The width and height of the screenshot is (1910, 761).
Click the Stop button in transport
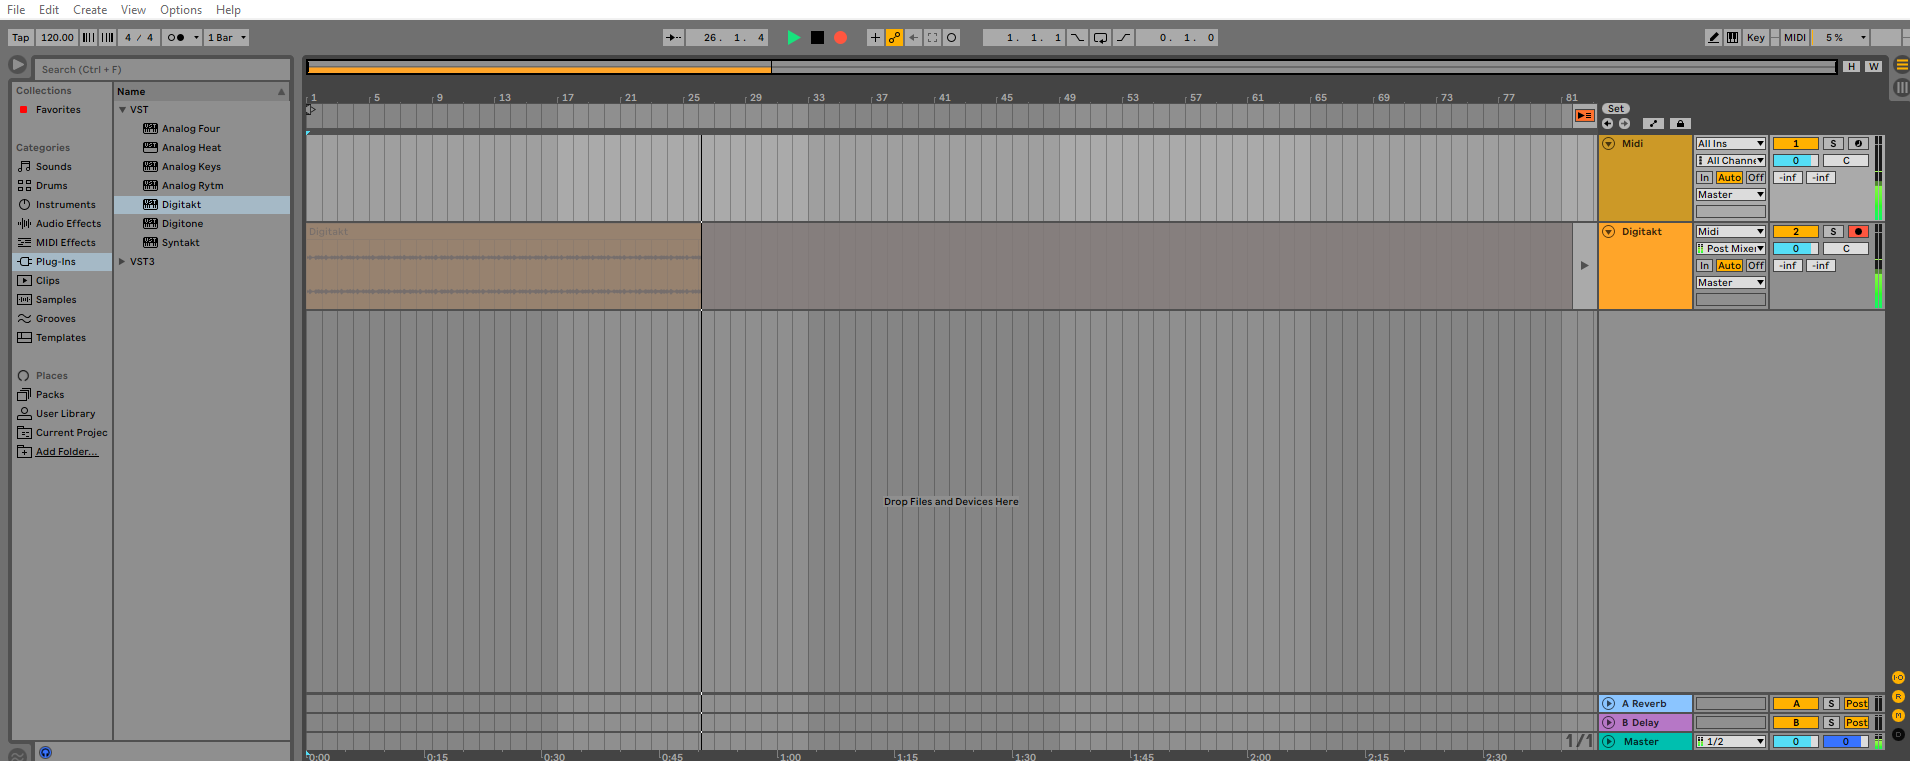[817, 38]
